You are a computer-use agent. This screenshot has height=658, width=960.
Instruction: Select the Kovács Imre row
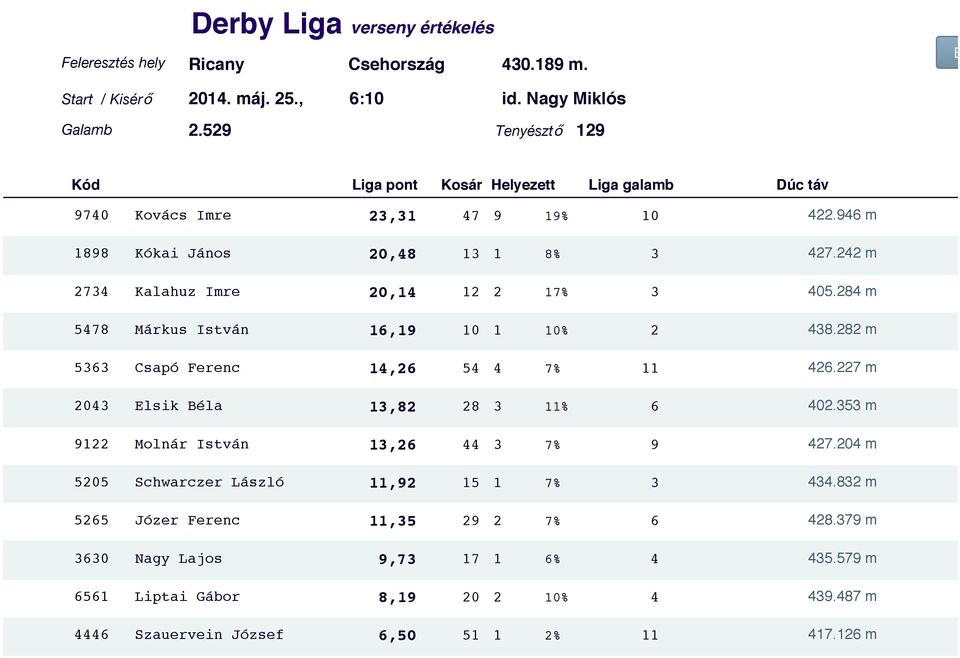(x=480, y=216)
